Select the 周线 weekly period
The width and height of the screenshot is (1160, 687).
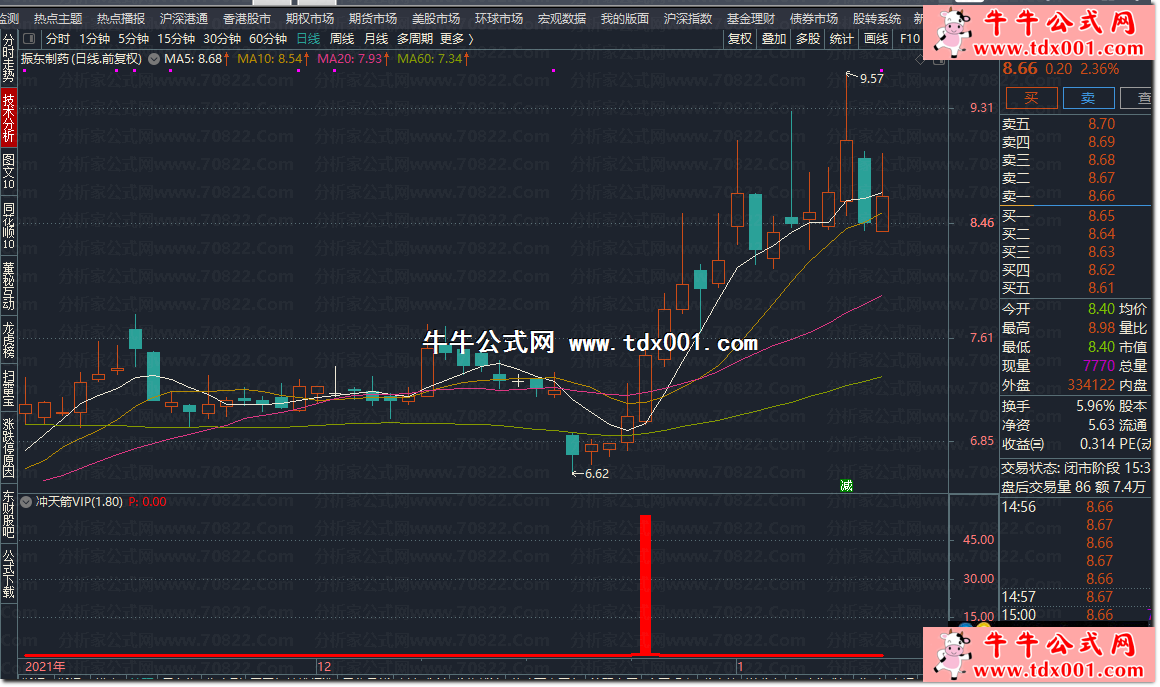342,39
